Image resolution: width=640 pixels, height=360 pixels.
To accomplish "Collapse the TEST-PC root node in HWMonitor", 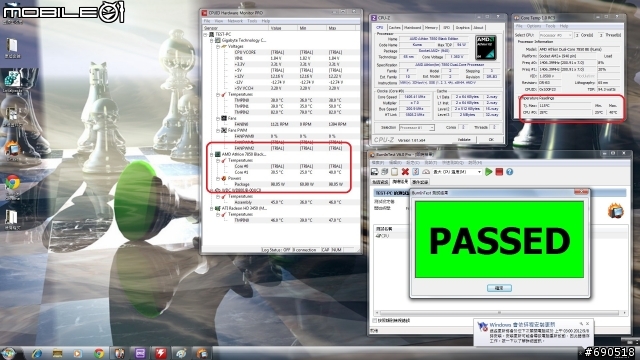I will point(206,35).
